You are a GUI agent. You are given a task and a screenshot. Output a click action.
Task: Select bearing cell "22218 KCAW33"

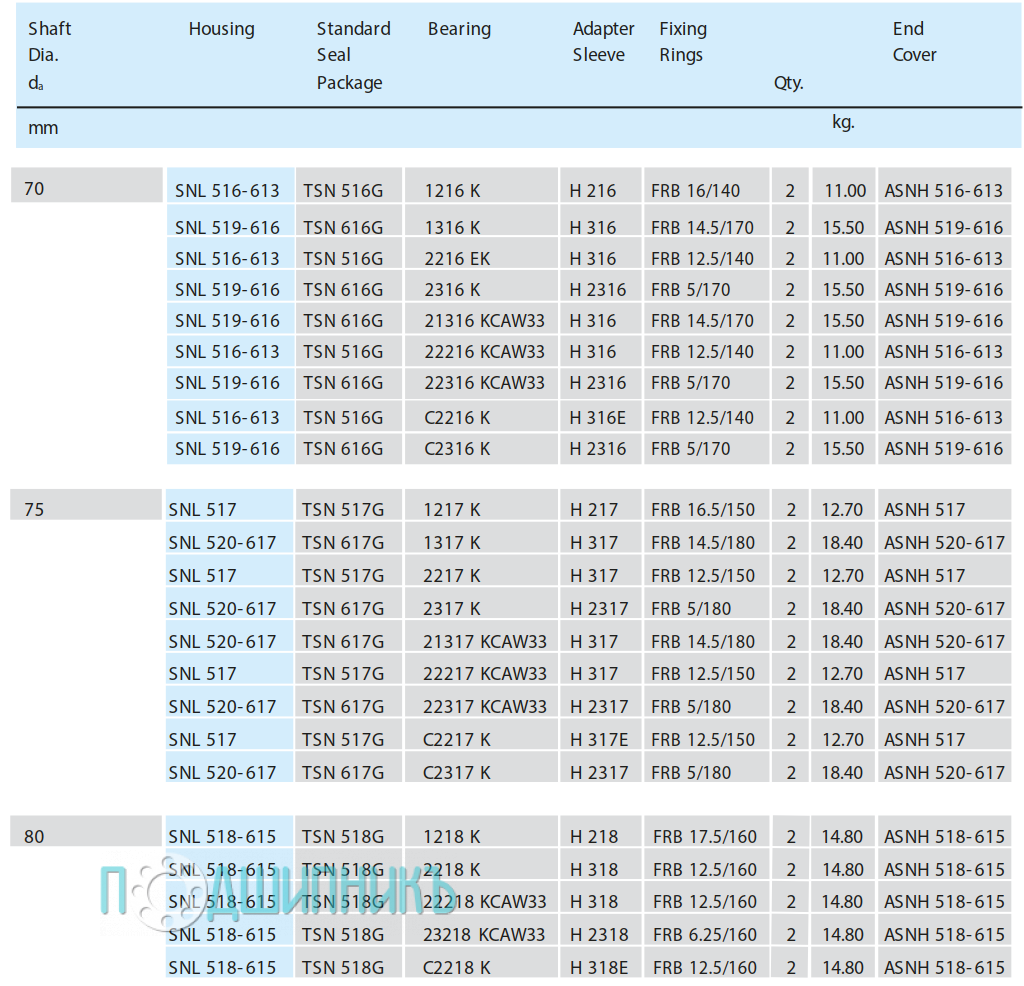pyautogui.click(x=482, y=898)
